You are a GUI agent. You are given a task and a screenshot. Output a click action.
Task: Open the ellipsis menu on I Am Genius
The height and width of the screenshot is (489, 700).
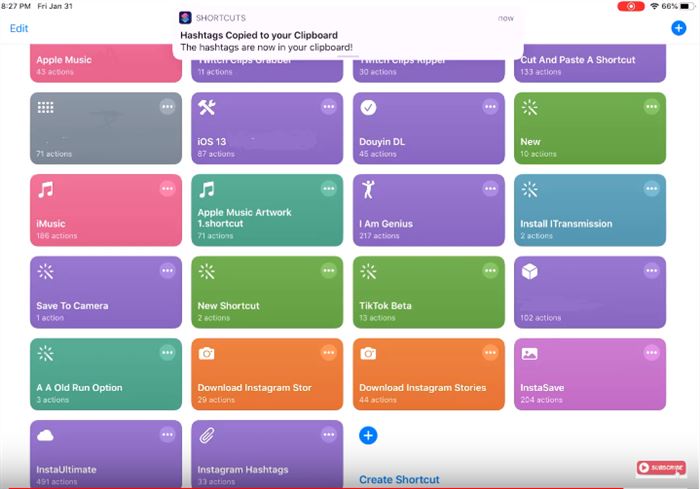(490, 188)
